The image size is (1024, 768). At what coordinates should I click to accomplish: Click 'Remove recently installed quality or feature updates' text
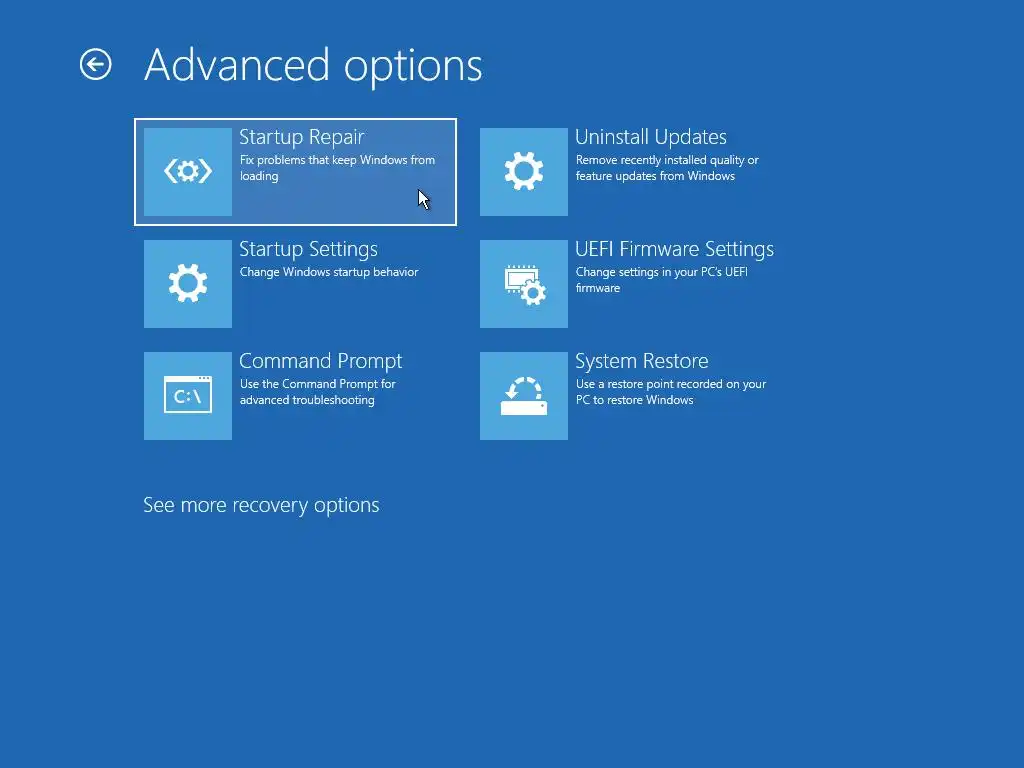[x=667, y=168]
